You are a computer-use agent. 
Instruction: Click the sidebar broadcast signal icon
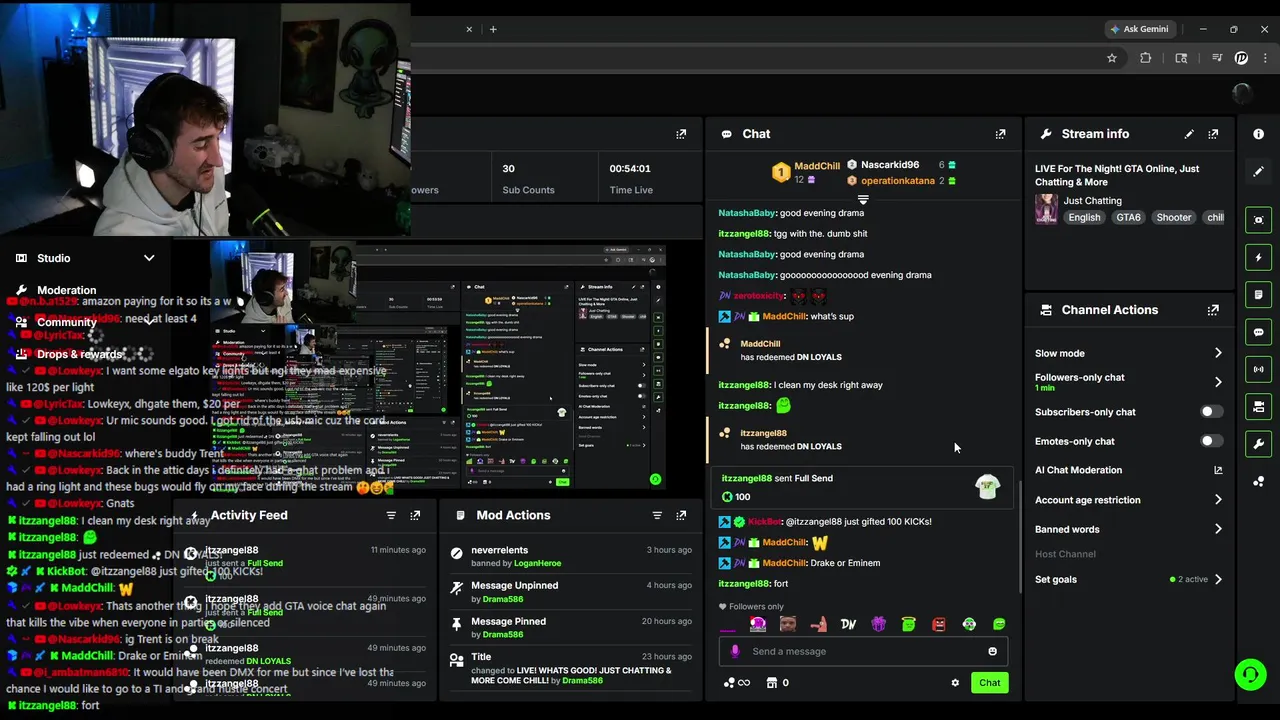pos(1258,369)
